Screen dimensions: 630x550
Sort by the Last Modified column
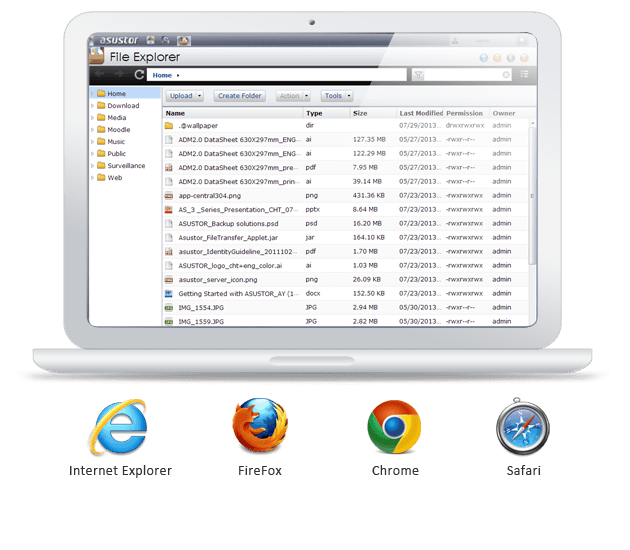(420, 113)
